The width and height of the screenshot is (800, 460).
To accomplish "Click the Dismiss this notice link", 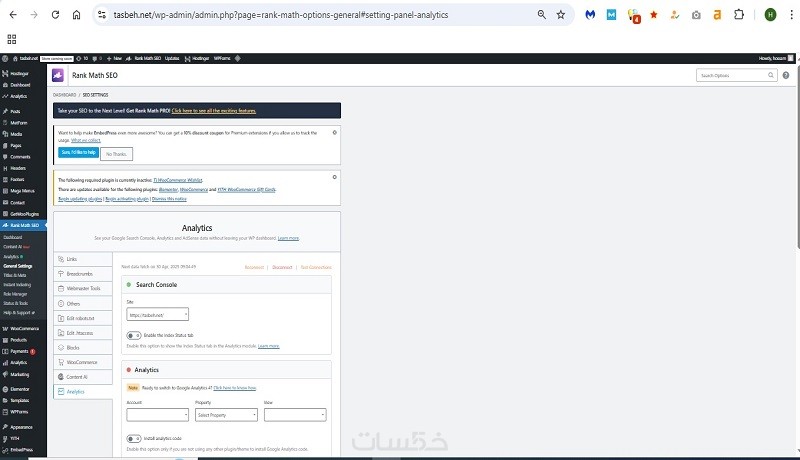I will tap(169, 199).
